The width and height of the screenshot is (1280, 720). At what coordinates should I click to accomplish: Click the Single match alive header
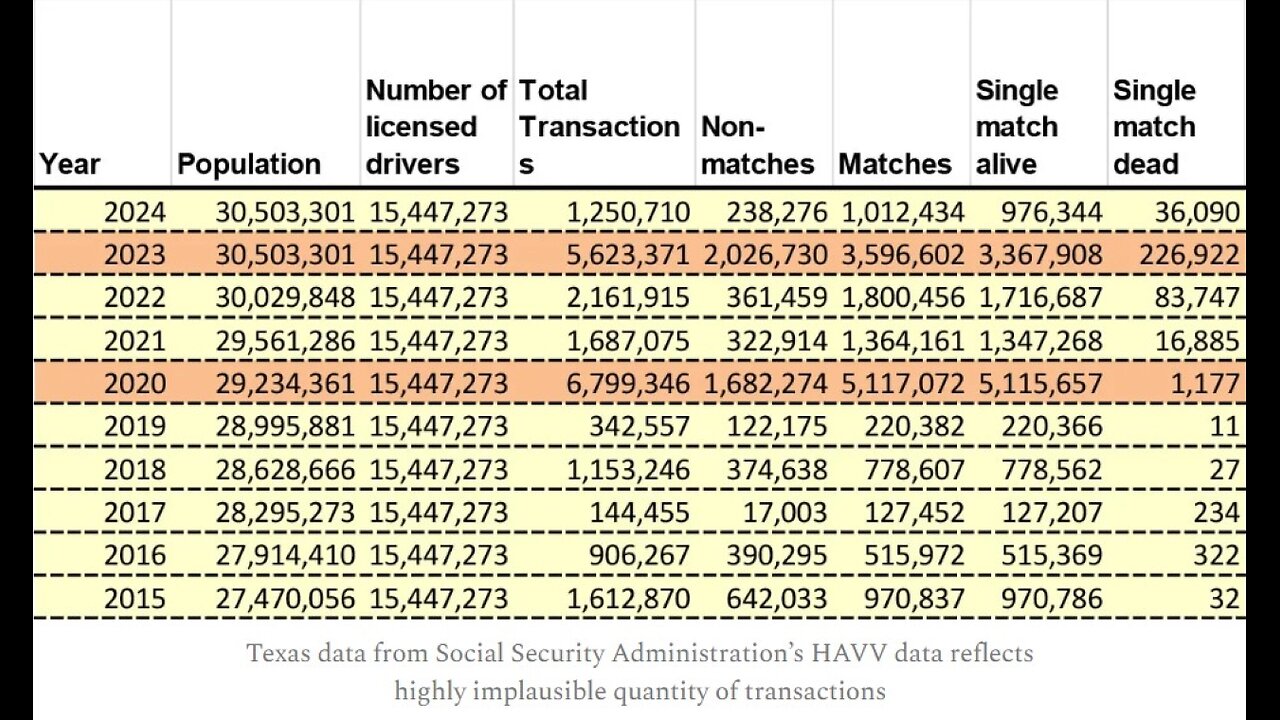pyautogui.click(x=1017, y=127)
